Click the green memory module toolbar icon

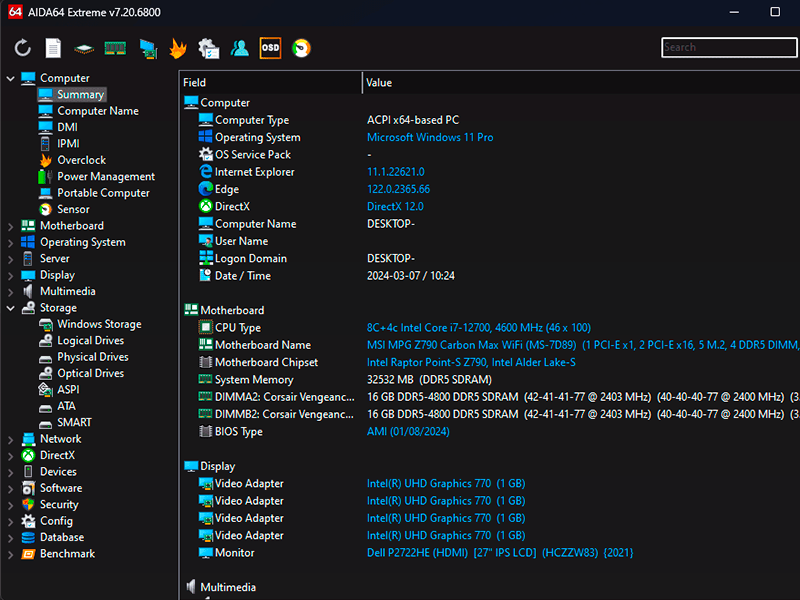click(115, 48)
